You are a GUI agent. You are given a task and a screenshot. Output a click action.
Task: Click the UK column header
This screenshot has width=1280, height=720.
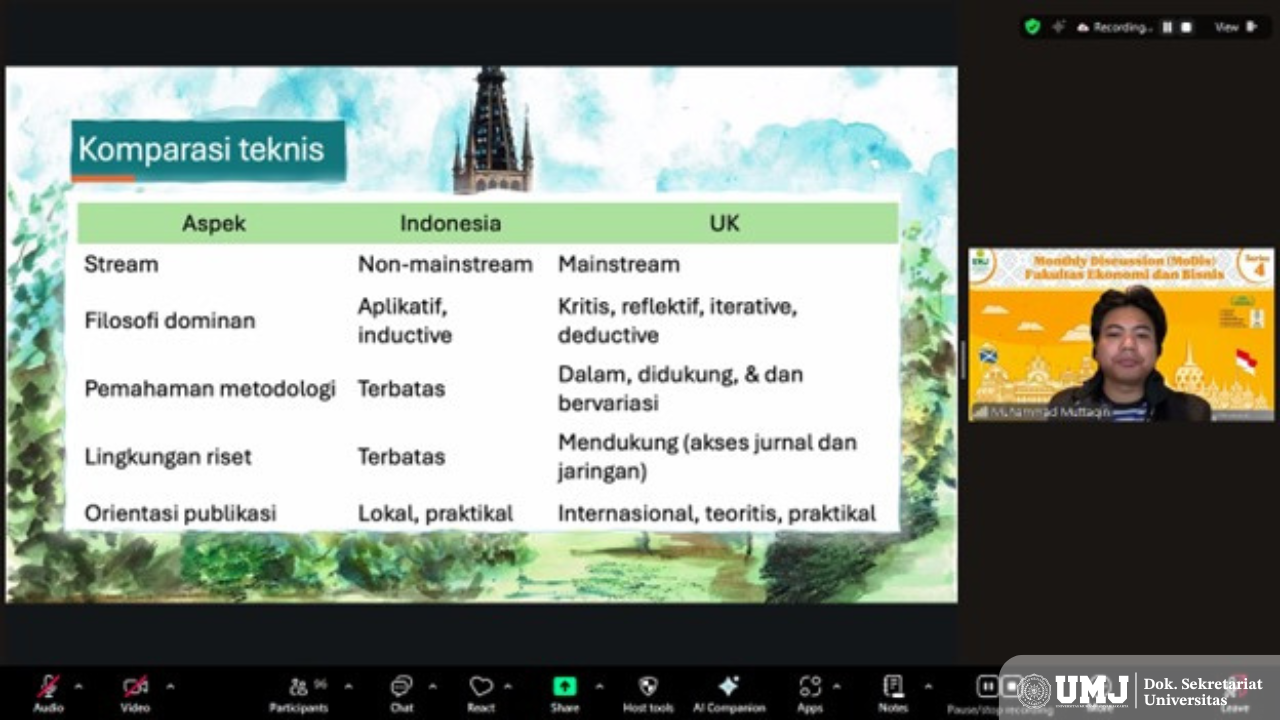724,223
